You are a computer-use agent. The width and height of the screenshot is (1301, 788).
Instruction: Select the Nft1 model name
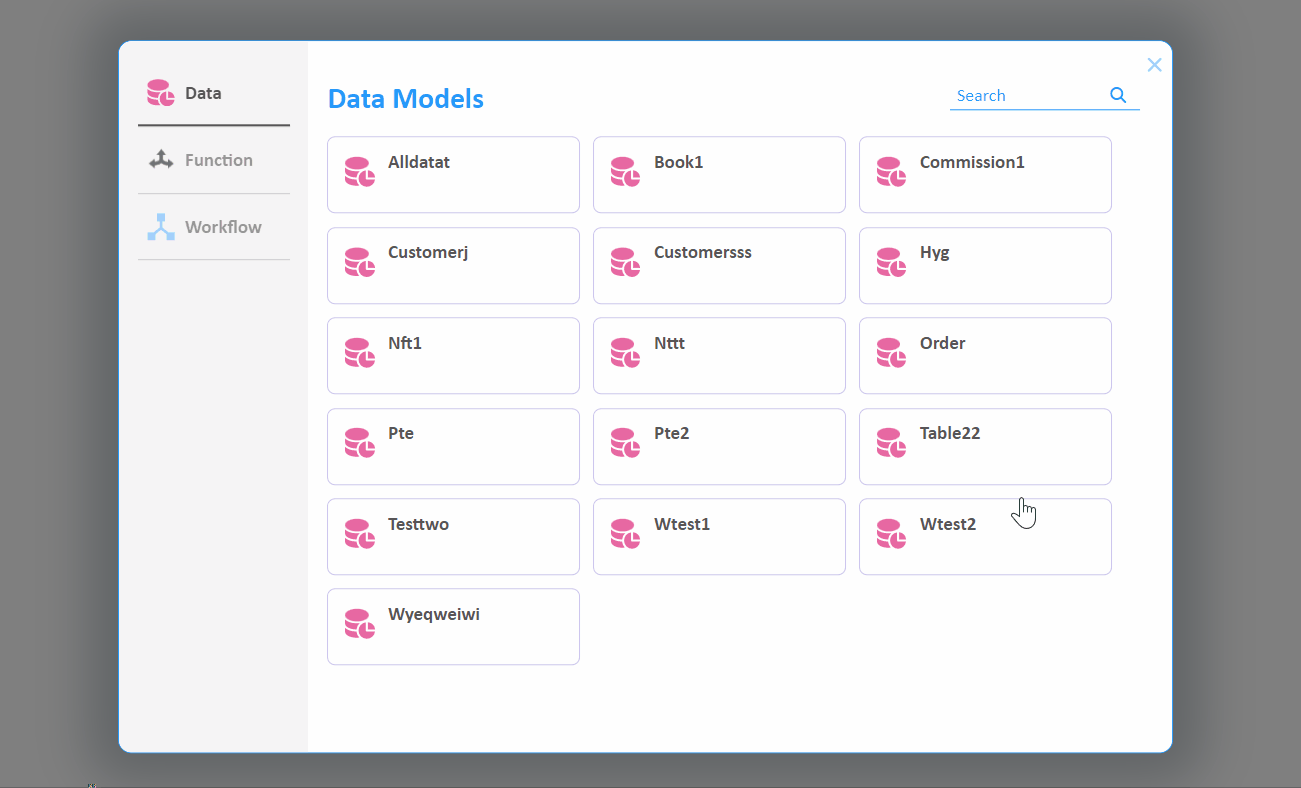coord(405,343)
